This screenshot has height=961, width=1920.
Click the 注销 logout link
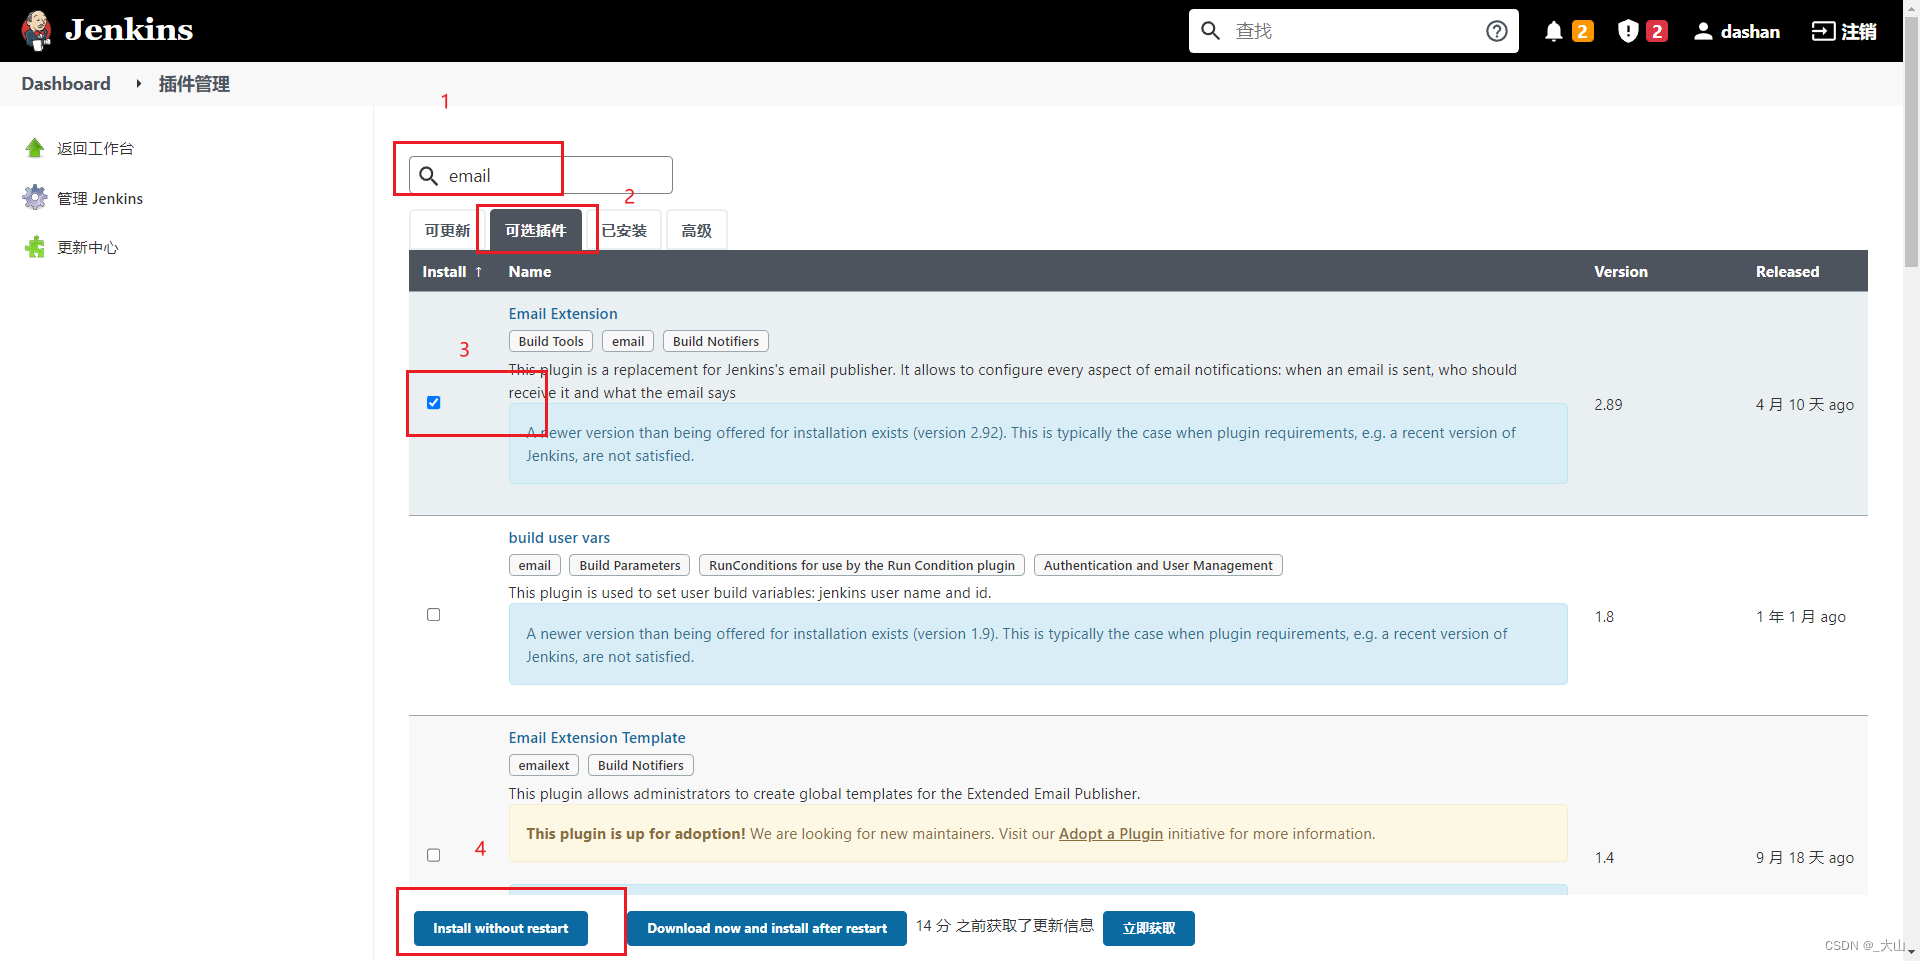(x=1859, y=31)
